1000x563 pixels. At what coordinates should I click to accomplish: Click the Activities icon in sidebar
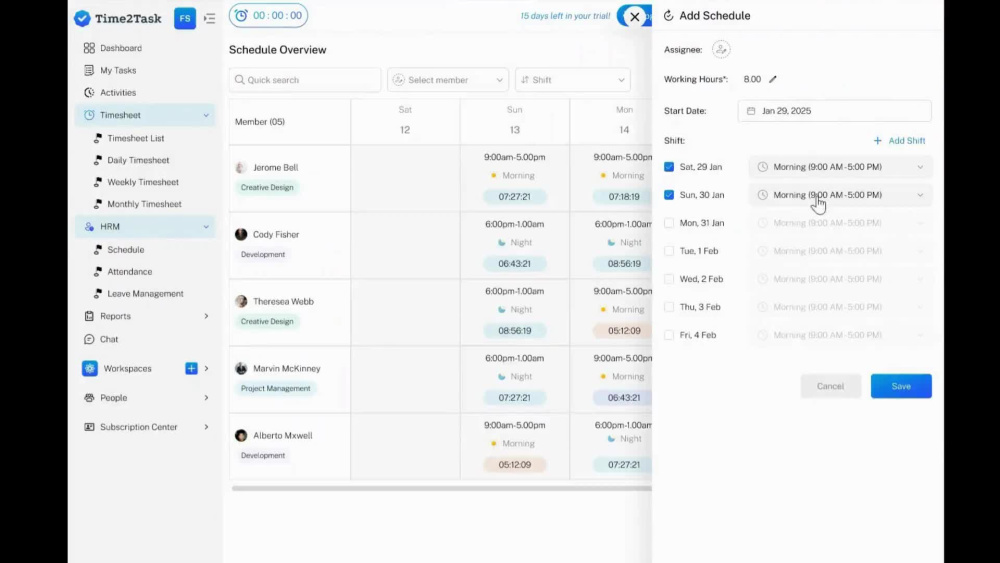coord(89,92)
